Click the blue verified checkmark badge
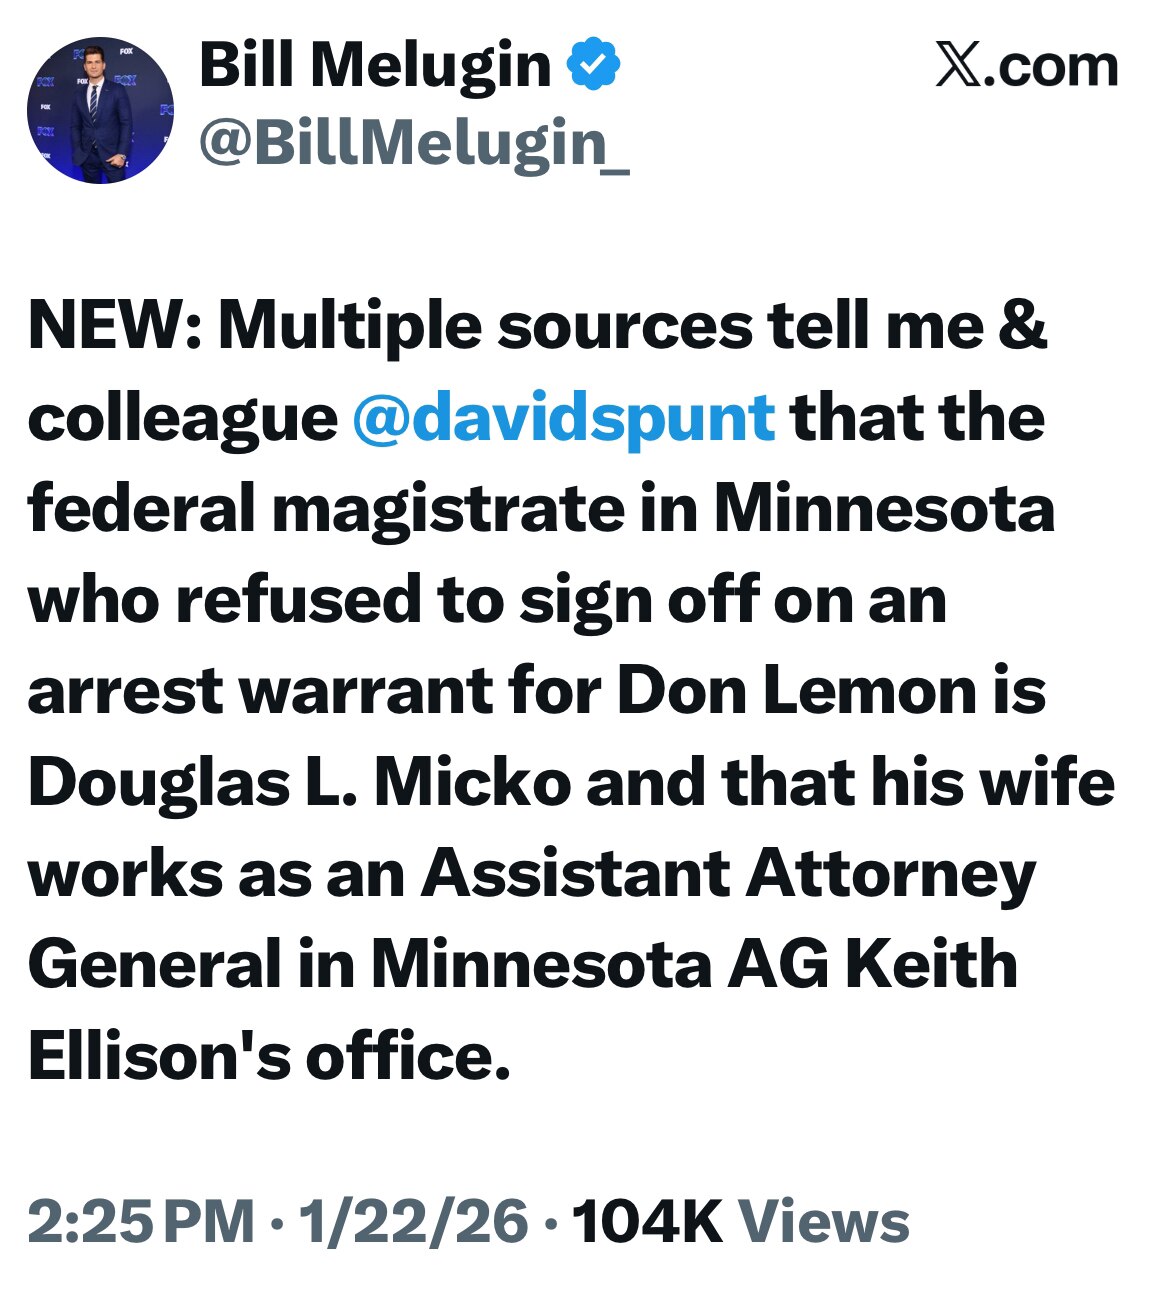Viewport: 1170px width, 1291px height. click(x=594, y=64)
